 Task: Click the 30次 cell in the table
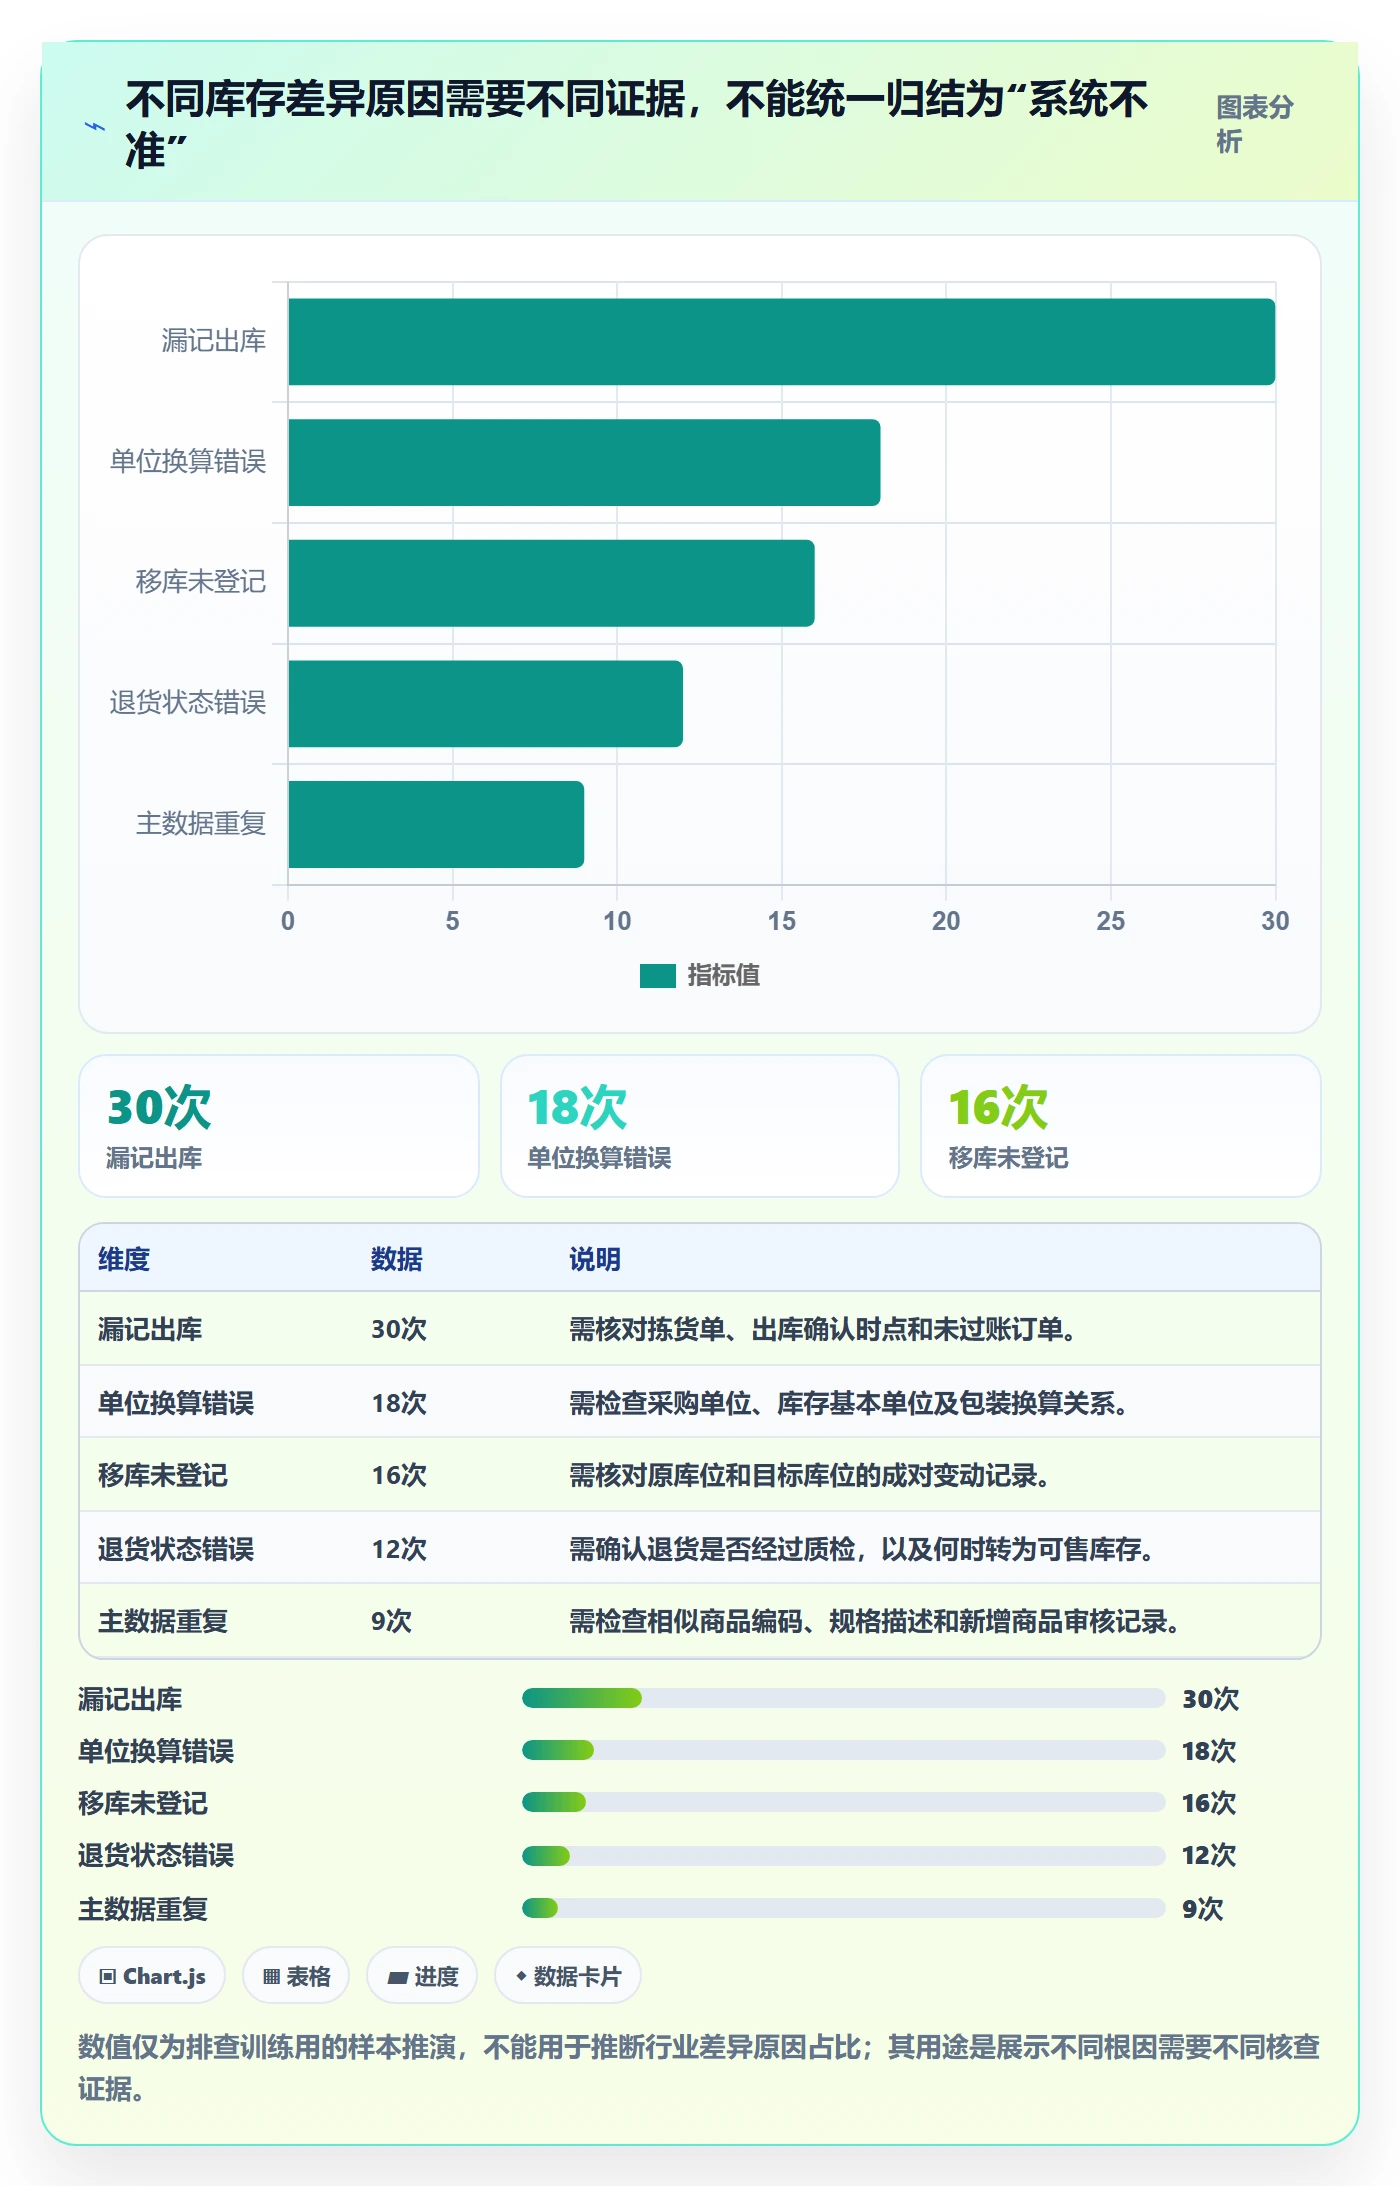pos(399,1329)
